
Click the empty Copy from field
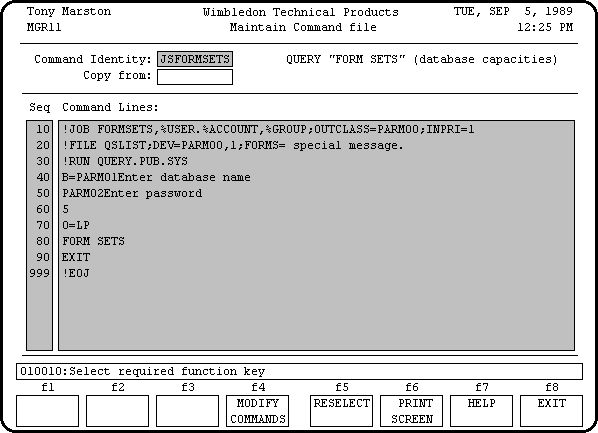point(195,76)
